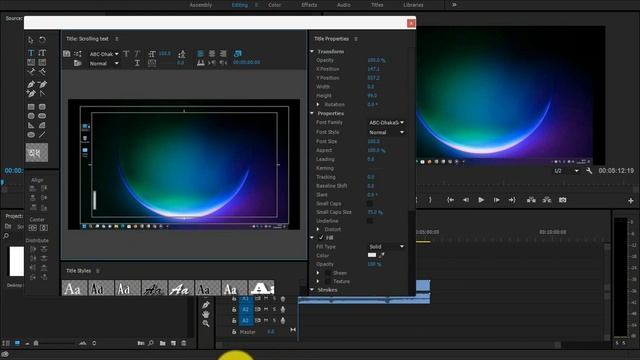Open the Title Properties panel menu
The height and width of the screenshot is (360, 640).
(356, 39)
